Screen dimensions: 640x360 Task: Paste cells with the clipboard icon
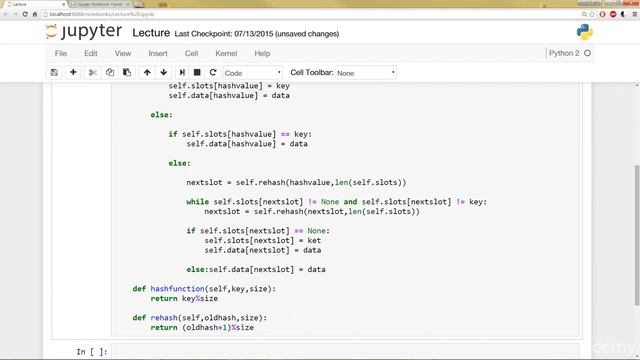(127, 73)
